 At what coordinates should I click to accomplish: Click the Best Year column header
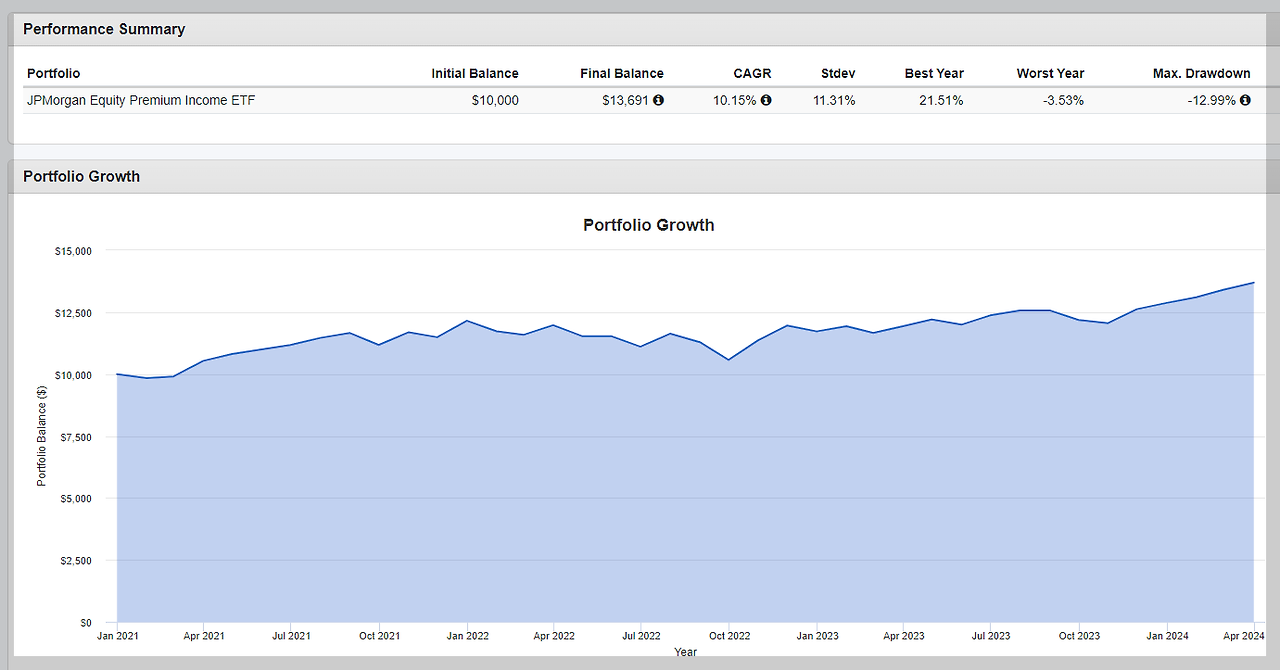934,73
